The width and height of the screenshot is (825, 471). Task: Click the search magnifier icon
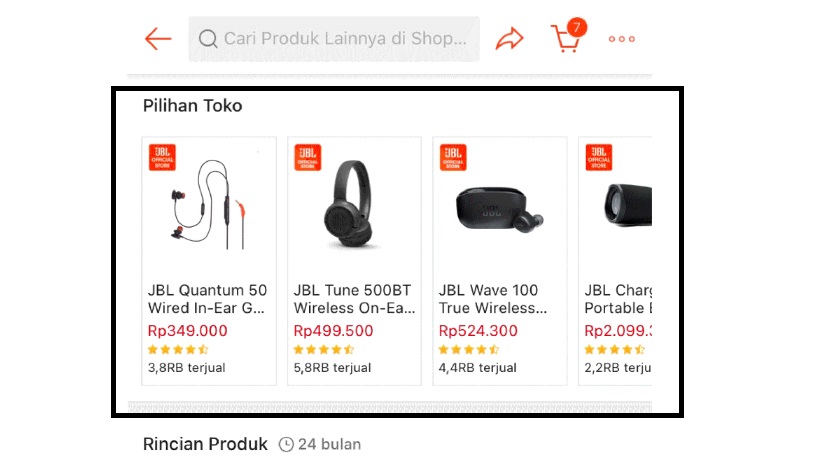208,39
